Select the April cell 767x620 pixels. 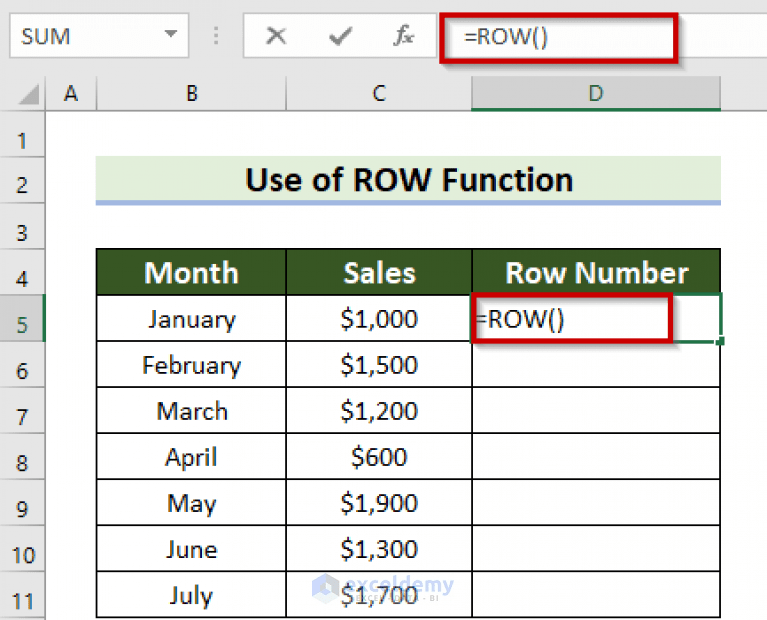(191, 457)
